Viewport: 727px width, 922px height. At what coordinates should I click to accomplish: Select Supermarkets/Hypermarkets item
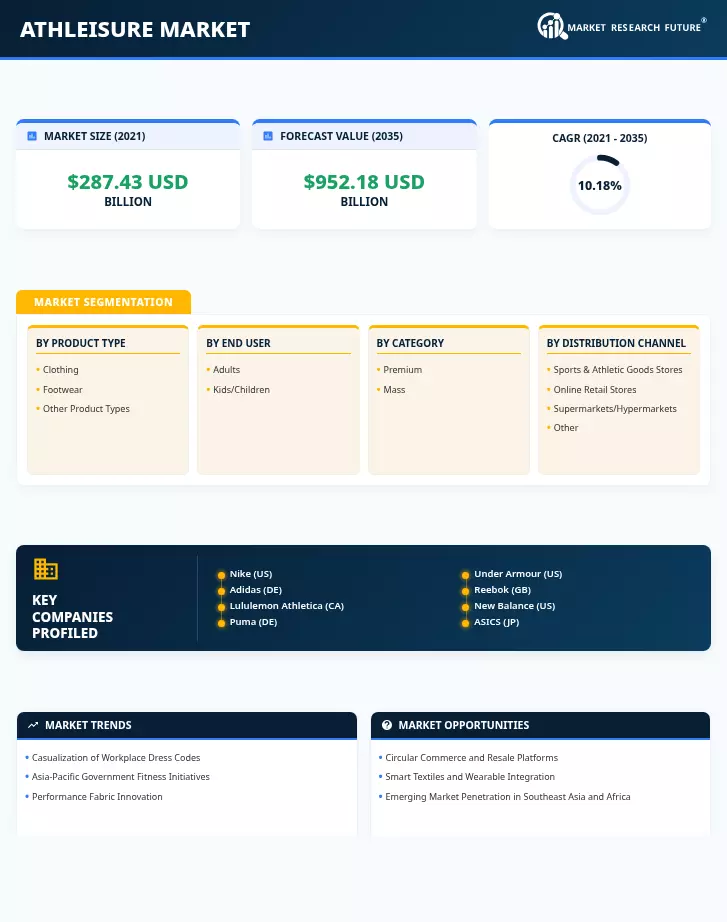click(615, 409)
